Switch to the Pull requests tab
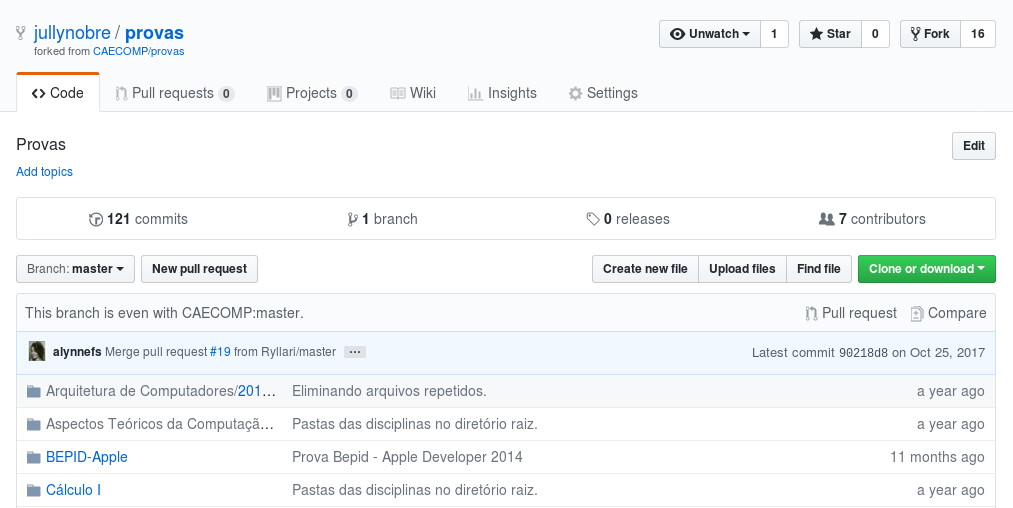 [174, 93]
